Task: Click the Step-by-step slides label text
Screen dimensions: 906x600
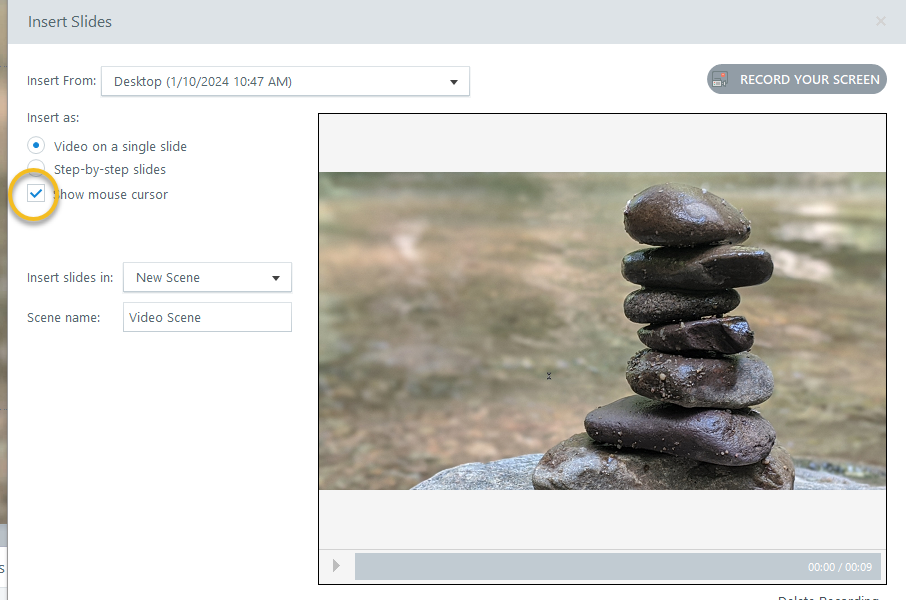Action: tap(110, 170)
